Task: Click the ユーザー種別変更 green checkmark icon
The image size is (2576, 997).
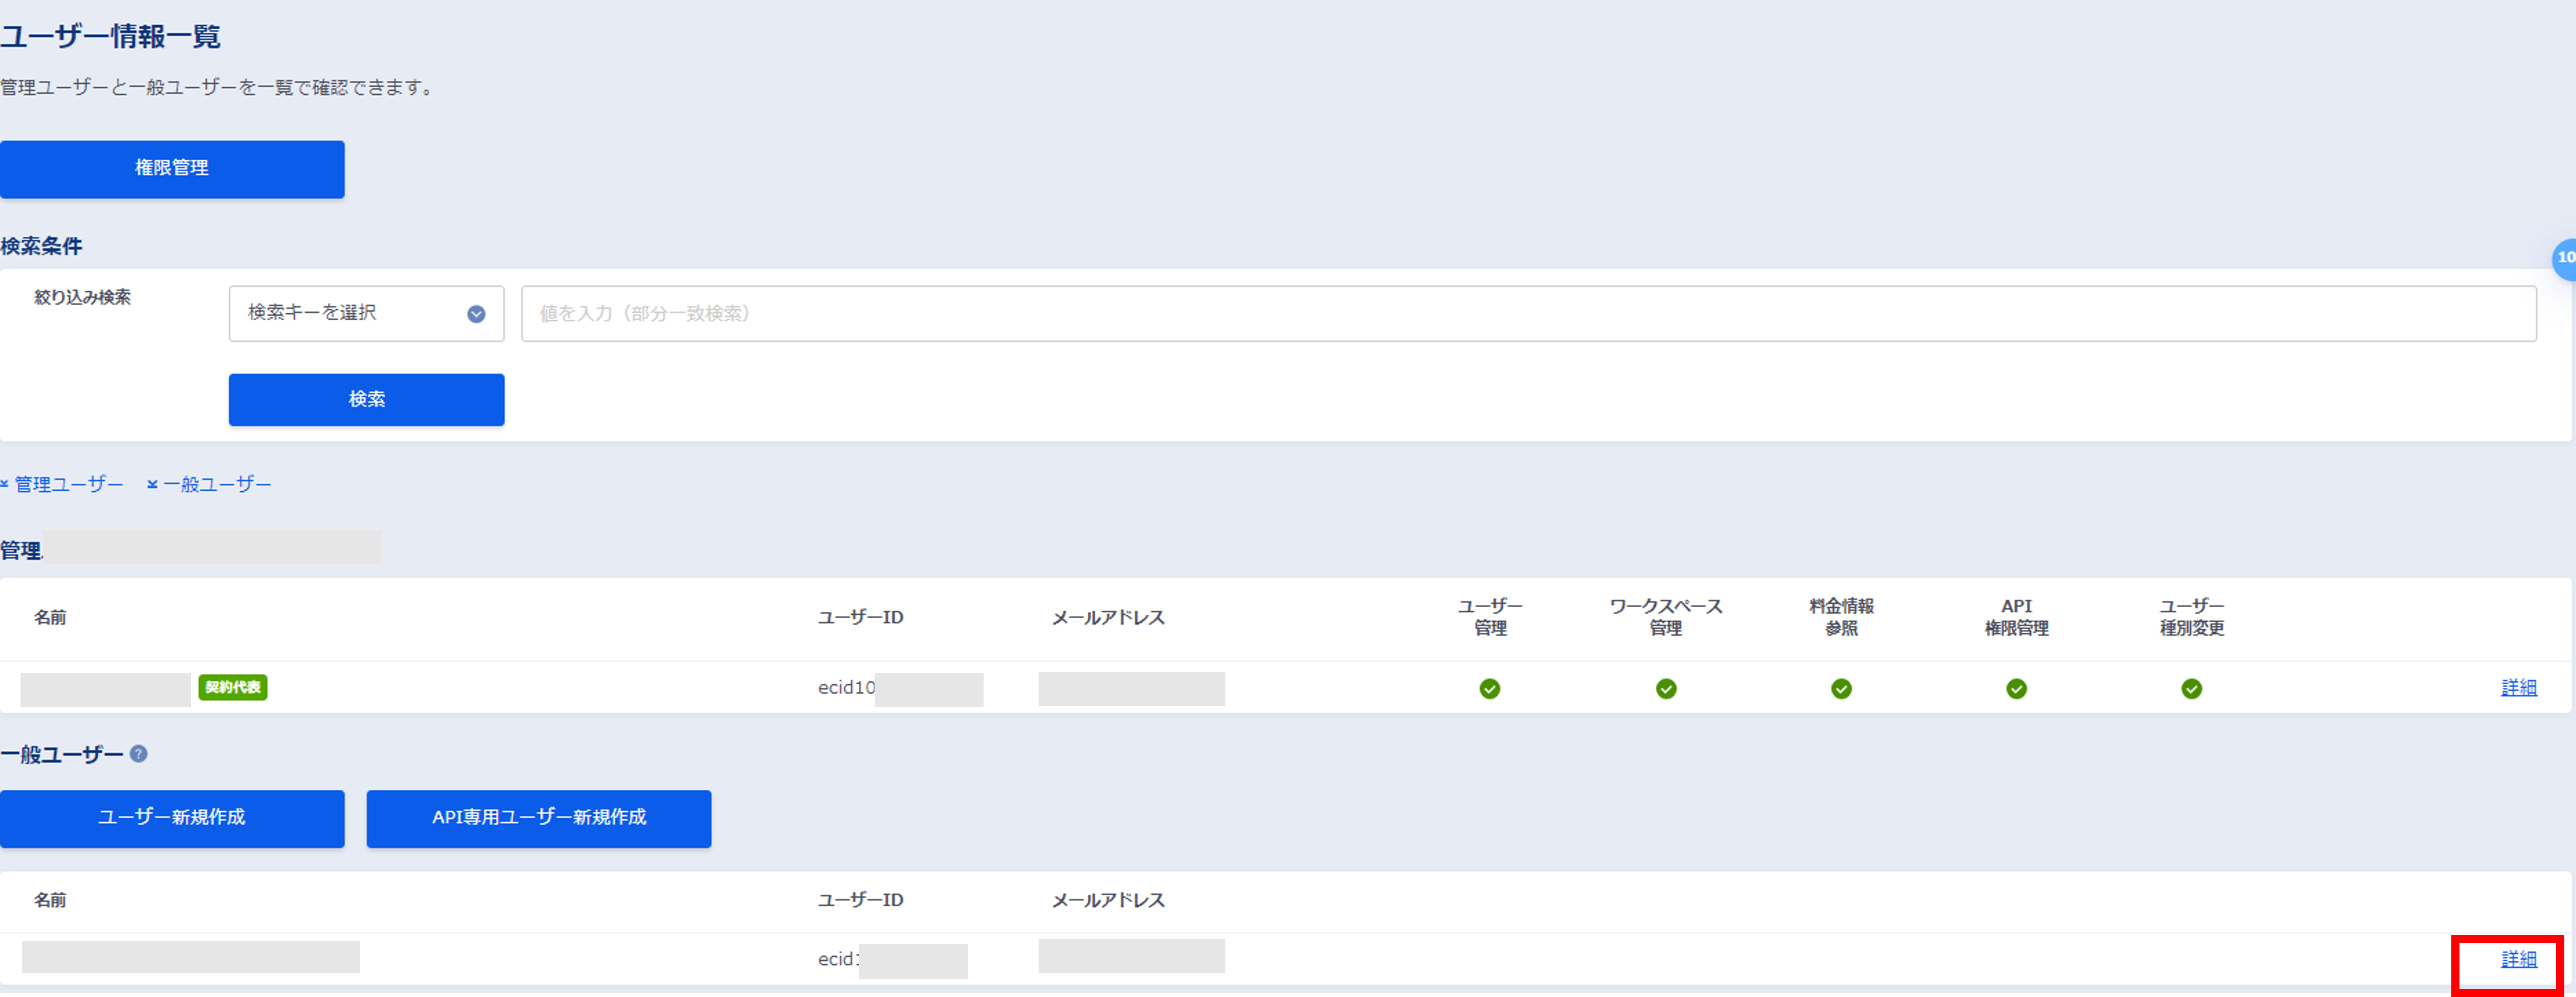Action: click(2192, 688)
